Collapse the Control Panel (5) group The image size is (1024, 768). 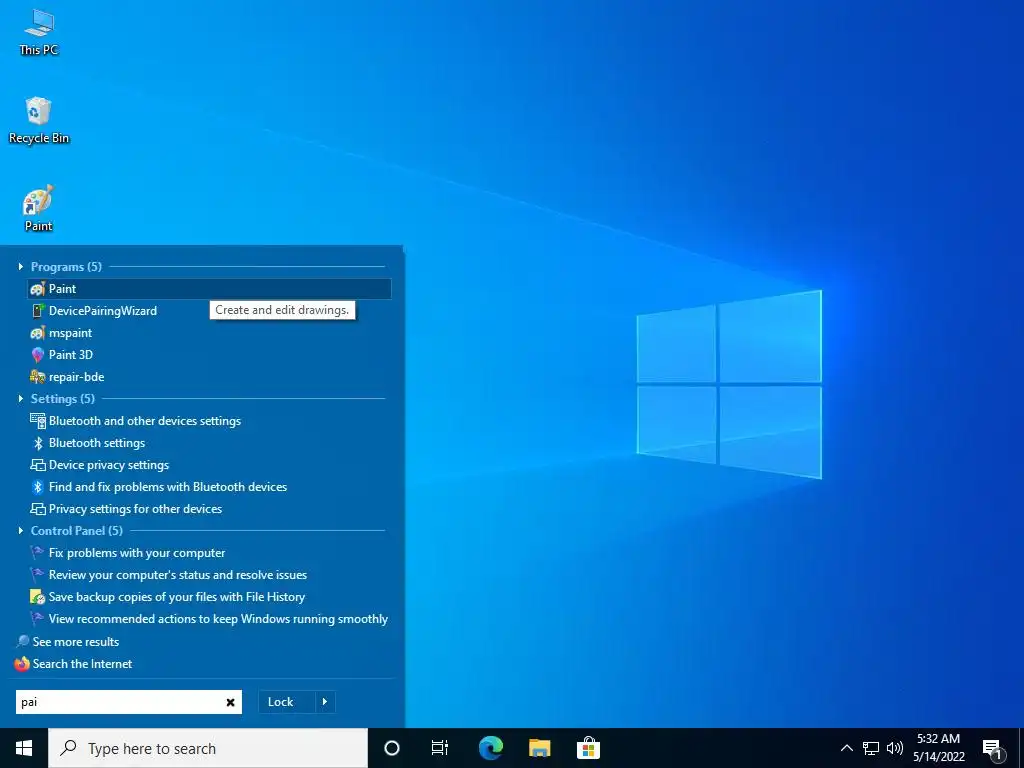pos(21,530)
